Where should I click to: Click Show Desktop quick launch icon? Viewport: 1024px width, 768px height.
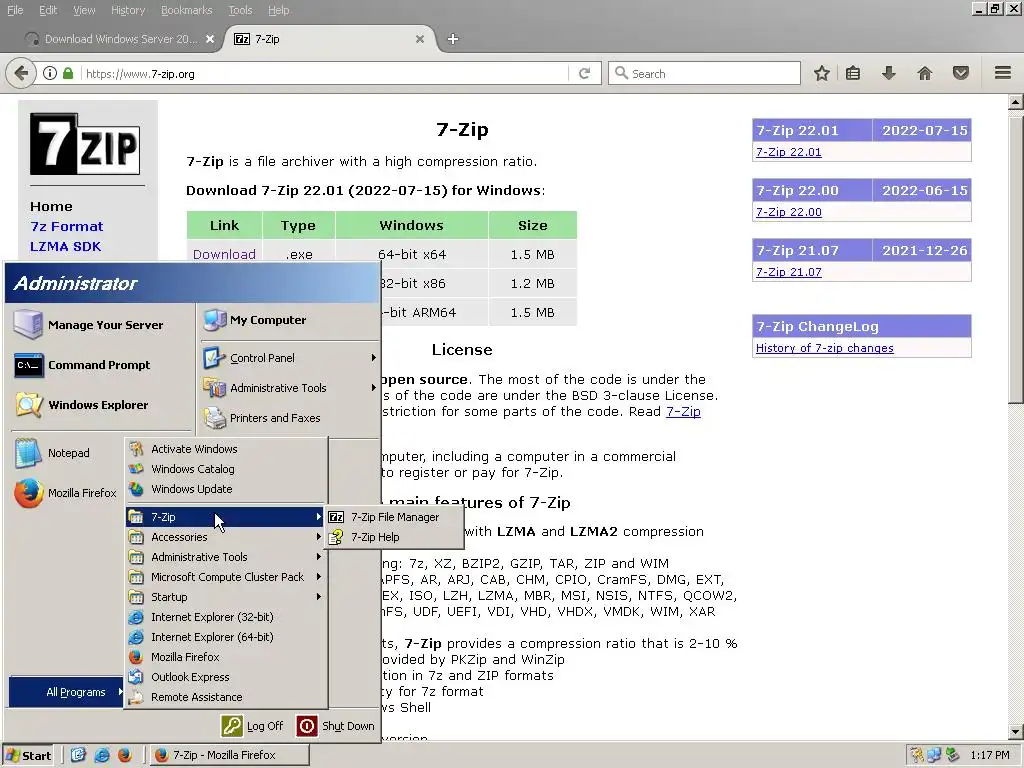pyautogui.click(x=78, y=756)
